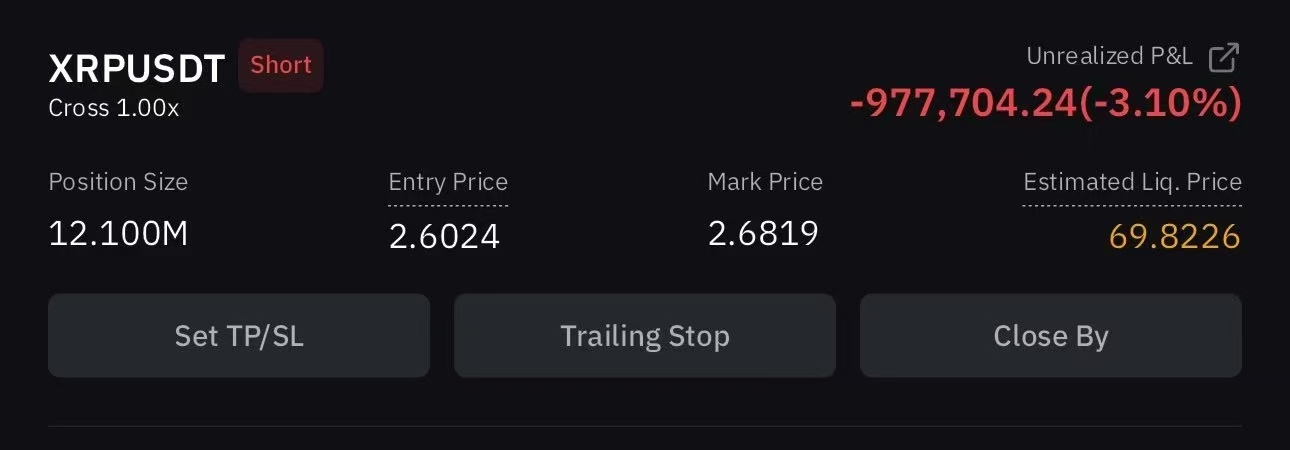Click the Set TP/SL button

click(239, 336)
